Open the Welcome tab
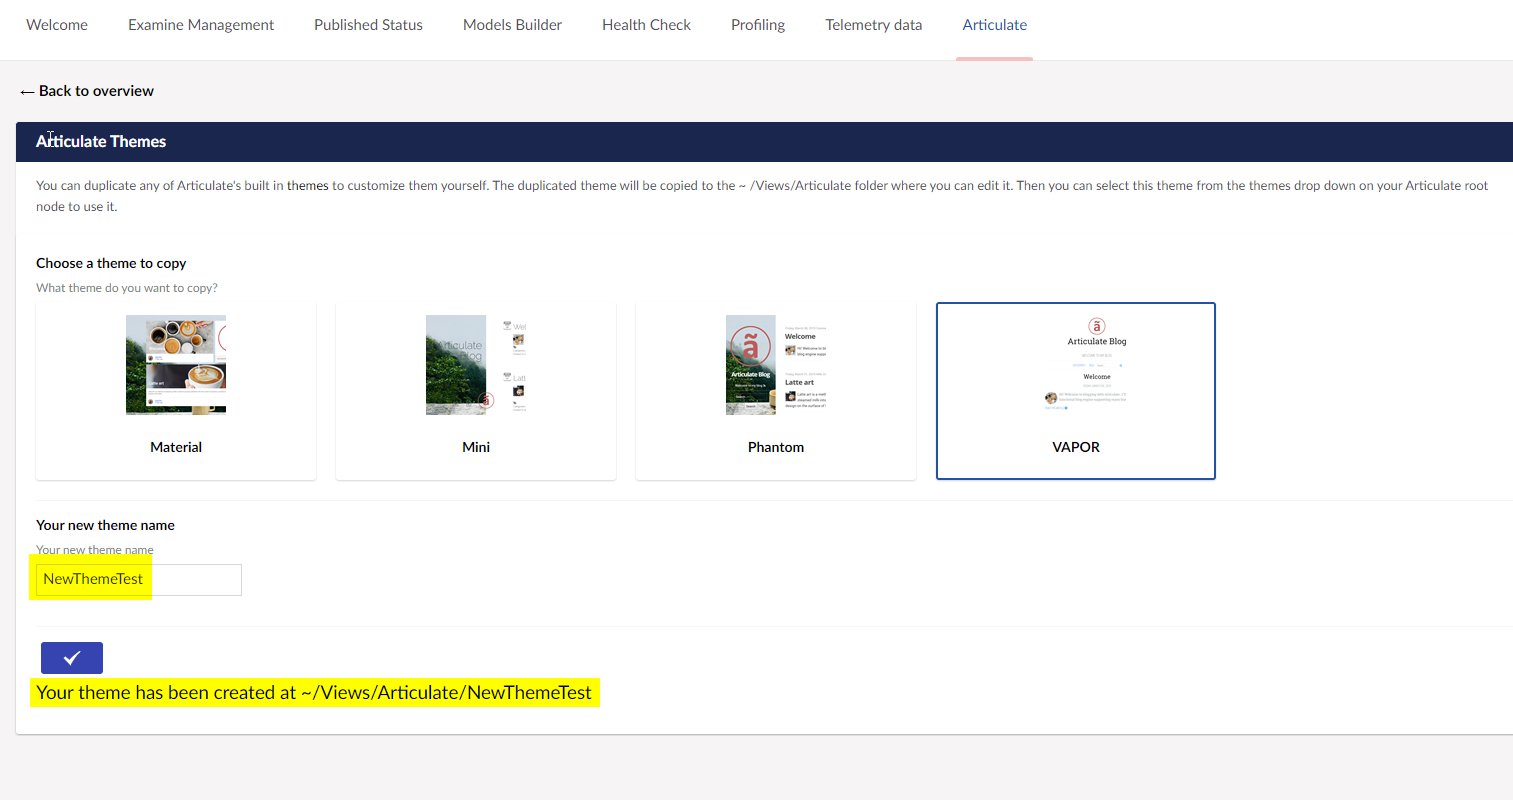Screen dimensions: 1513x800 [x=57, y=25]
